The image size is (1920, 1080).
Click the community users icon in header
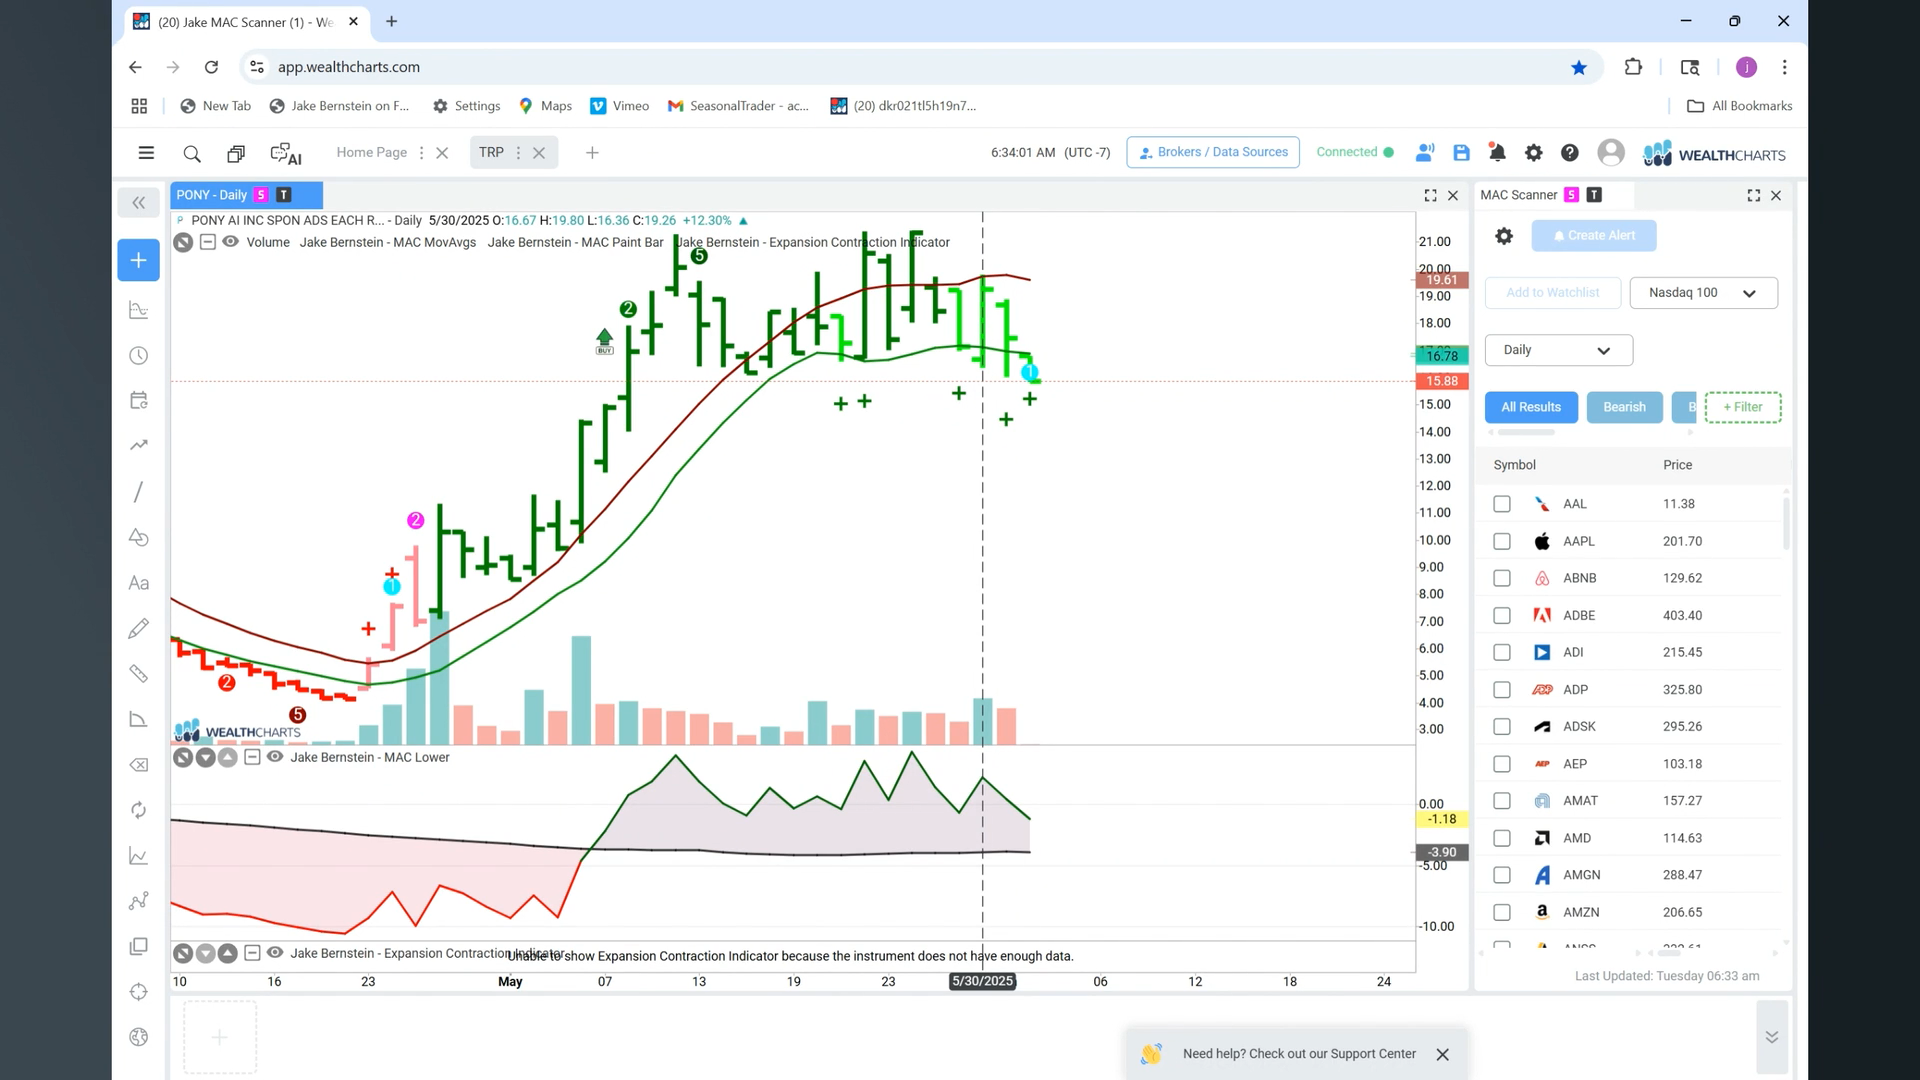click(x=1425, y=152)
